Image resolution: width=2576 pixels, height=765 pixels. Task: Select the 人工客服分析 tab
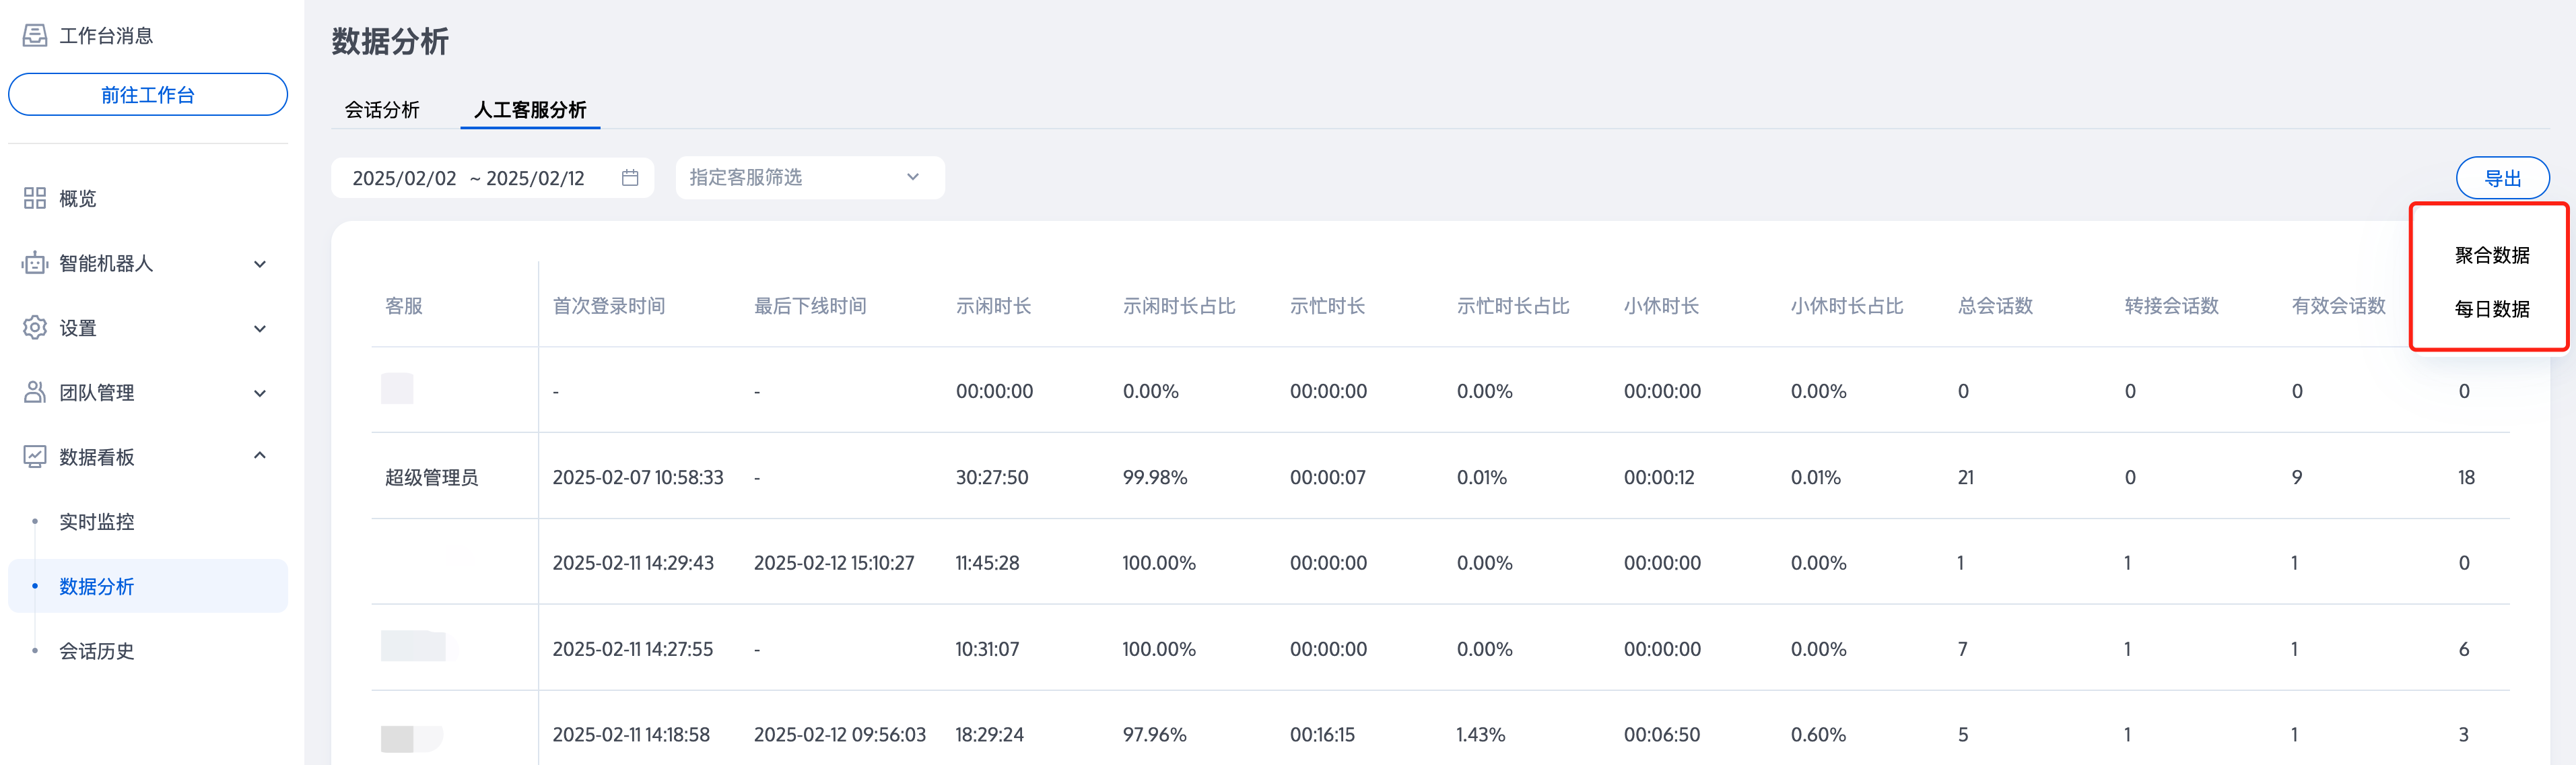click(530, 110)
